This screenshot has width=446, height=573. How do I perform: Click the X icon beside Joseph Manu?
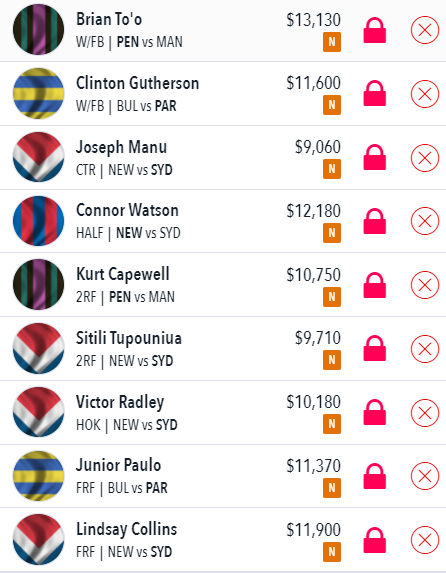[425, 158]
